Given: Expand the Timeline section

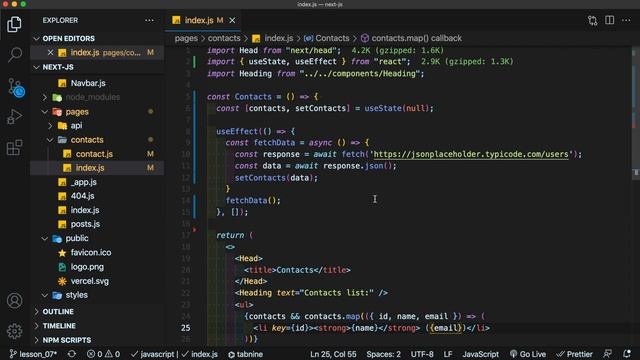Looking at the screenshot, I should [x=59, y=326].
